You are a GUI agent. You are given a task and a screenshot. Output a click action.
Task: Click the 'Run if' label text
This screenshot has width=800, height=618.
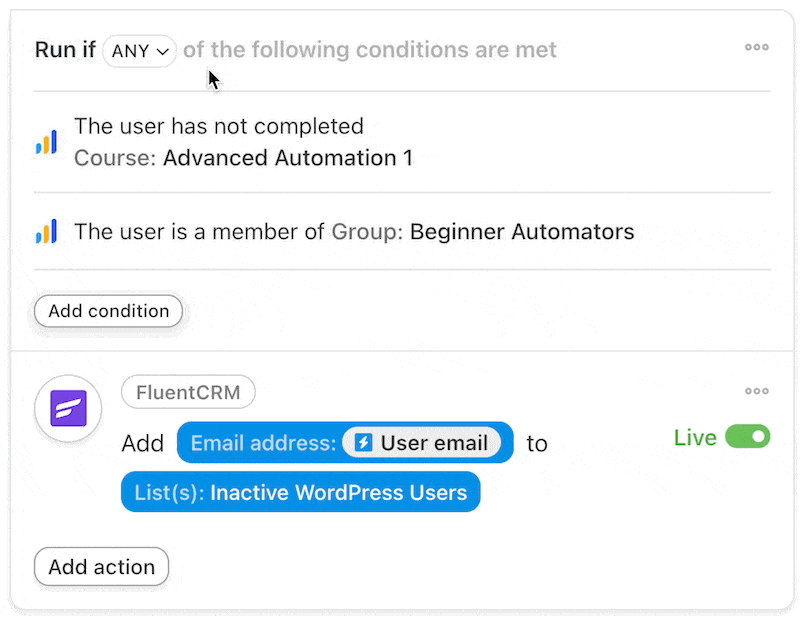(65, 50)
